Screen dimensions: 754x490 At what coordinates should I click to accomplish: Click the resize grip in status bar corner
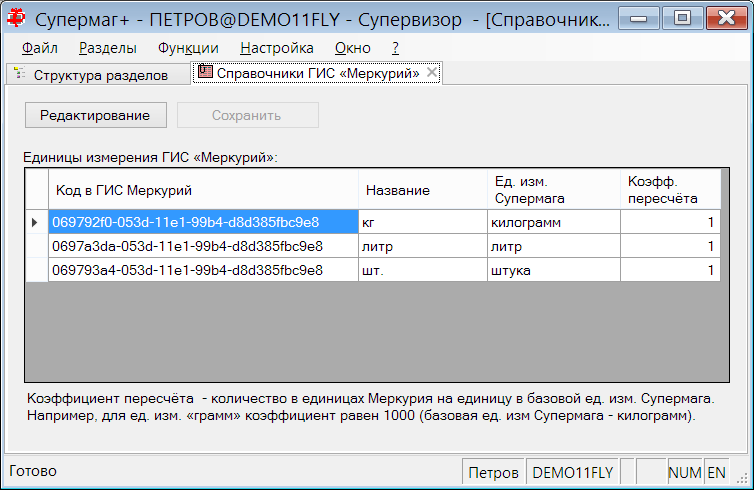tap(741, 477)
